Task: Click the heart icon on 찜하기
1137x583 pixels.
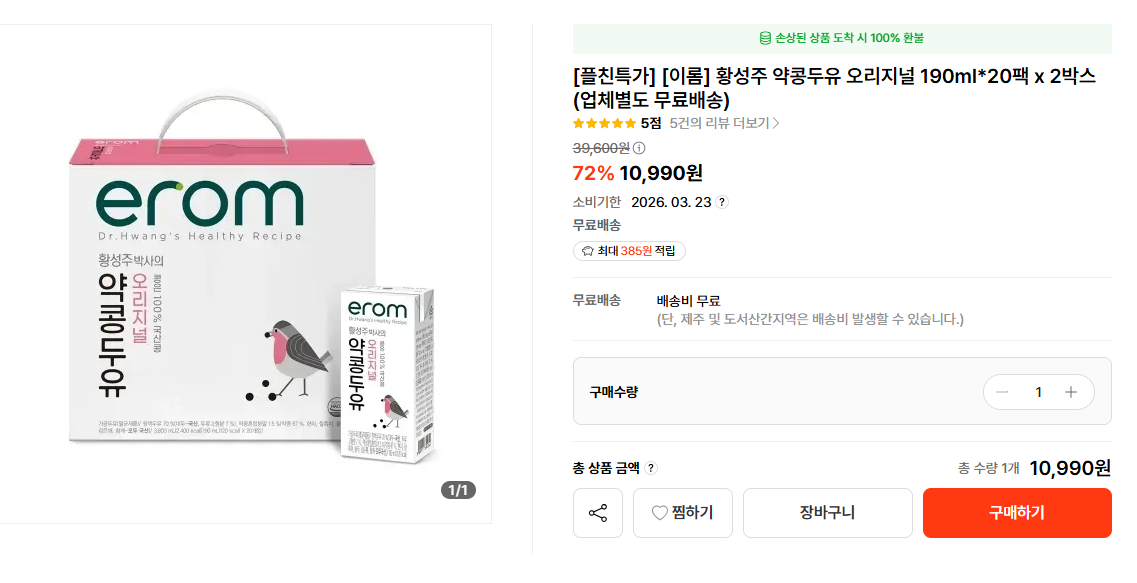Action: click(x=659, y=513)
